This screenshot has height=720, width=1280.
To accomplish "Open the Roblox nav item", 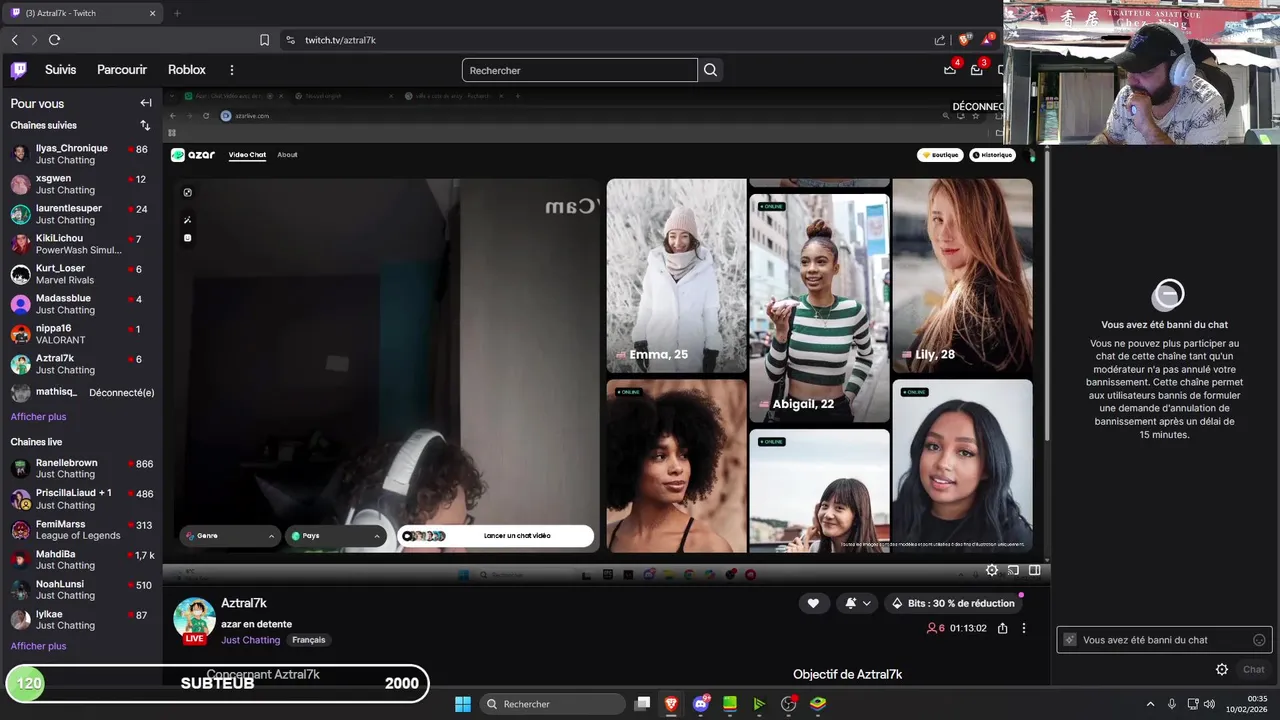I will click(x=187, y=70).
